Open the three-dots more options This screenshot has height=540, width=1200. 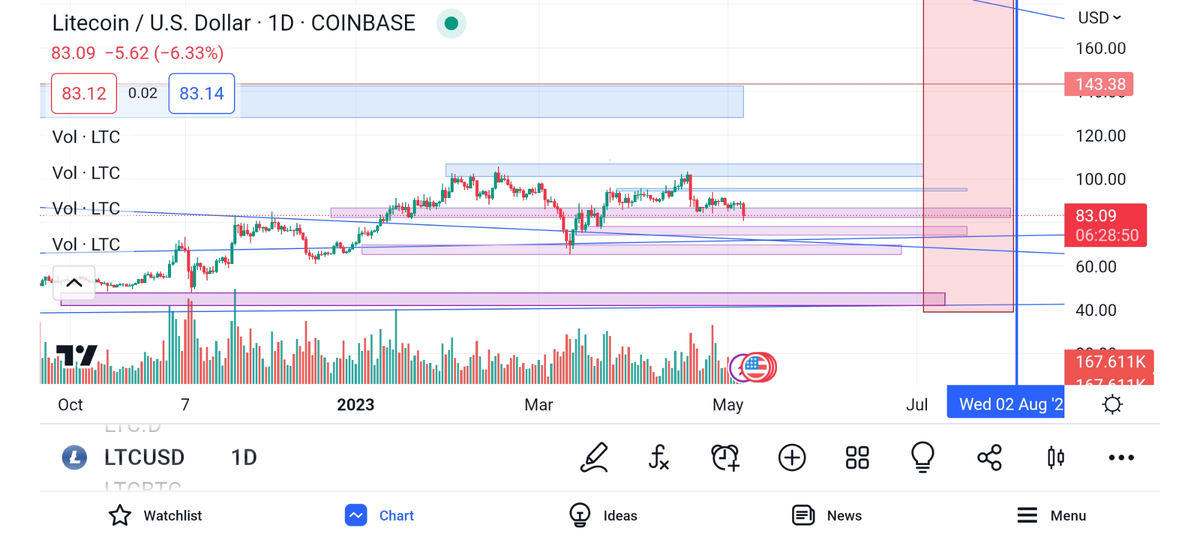pos(1121,458)
